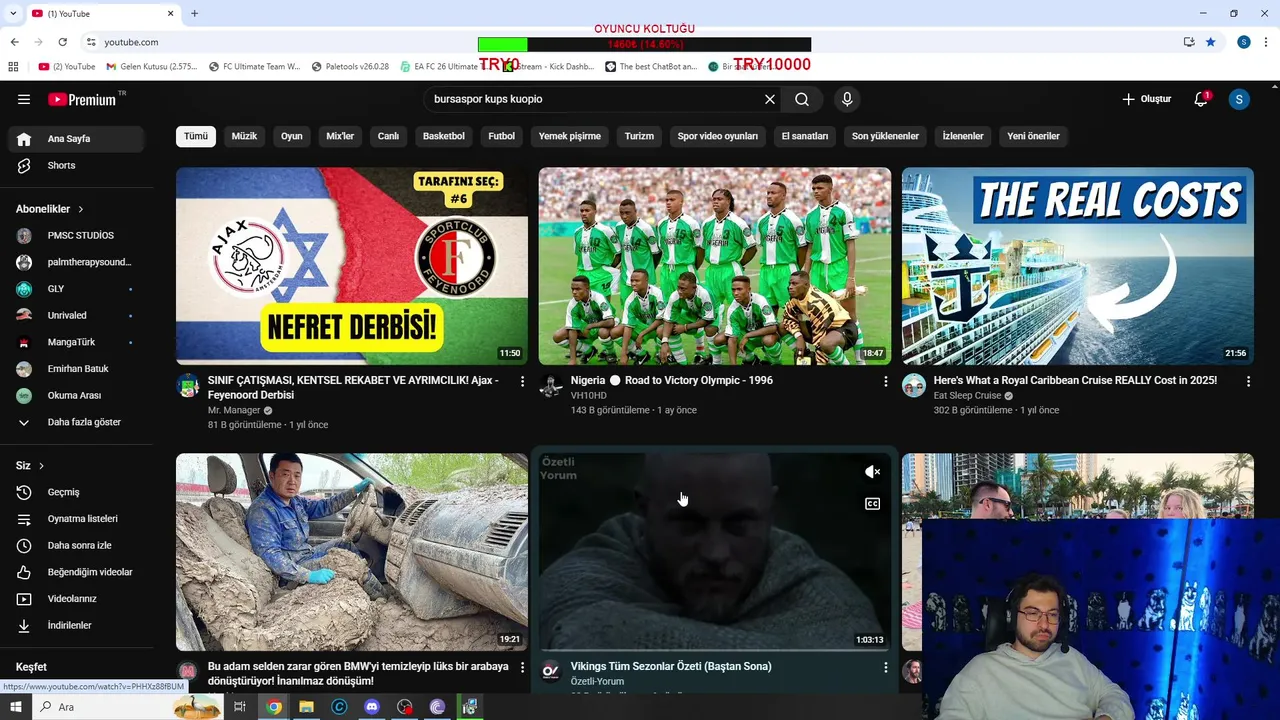Screen dimensions: 1280x720
Task: Open 'Gelen Kutusu' Gmail bookmark
Action: pos(152,67)
